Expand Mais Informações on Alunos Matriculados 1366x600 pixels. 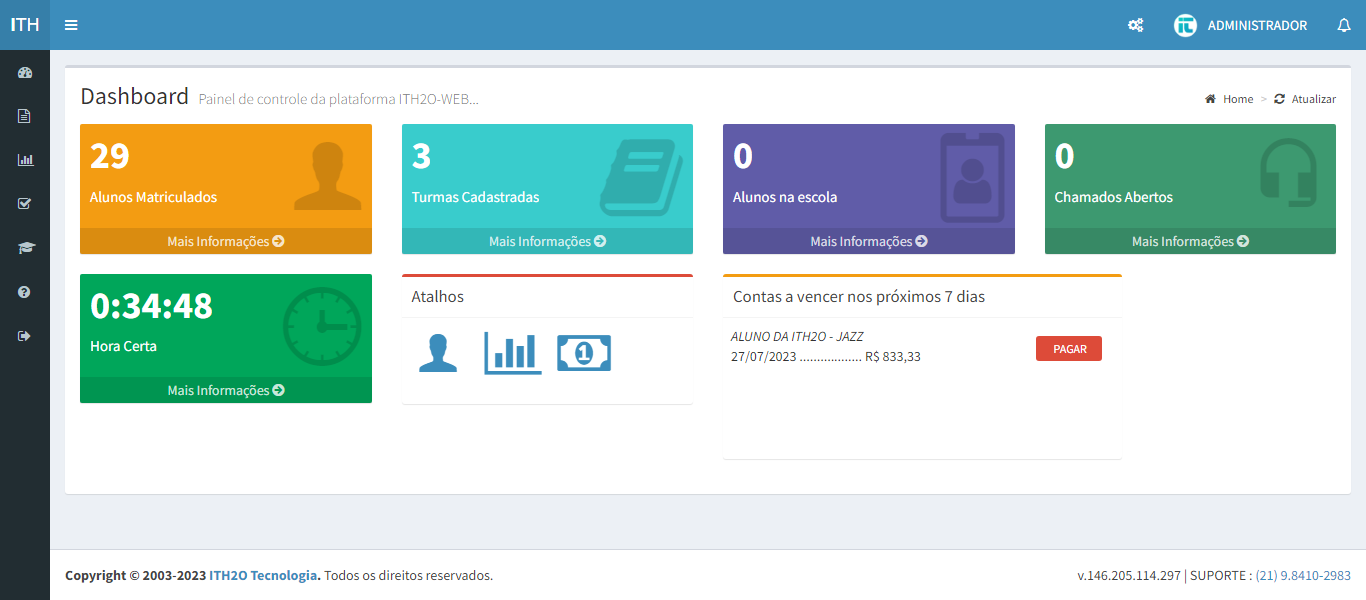pyautogui.click(x=225, y=240)
